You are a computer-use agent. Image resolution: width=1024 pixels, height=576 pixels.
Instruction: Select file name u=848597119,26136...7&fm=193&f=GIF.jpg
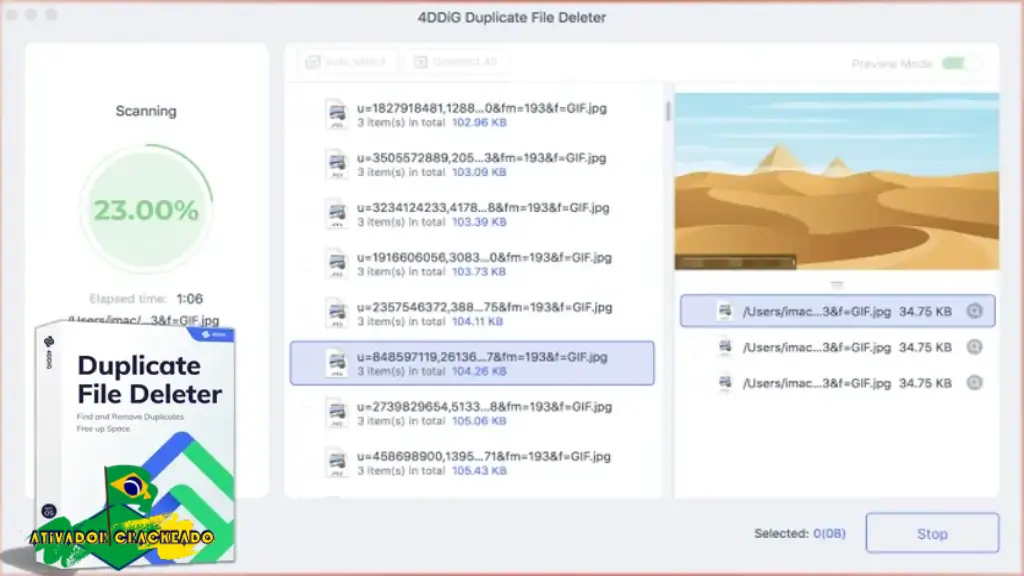pyautogui.click(x=482, y=357)
